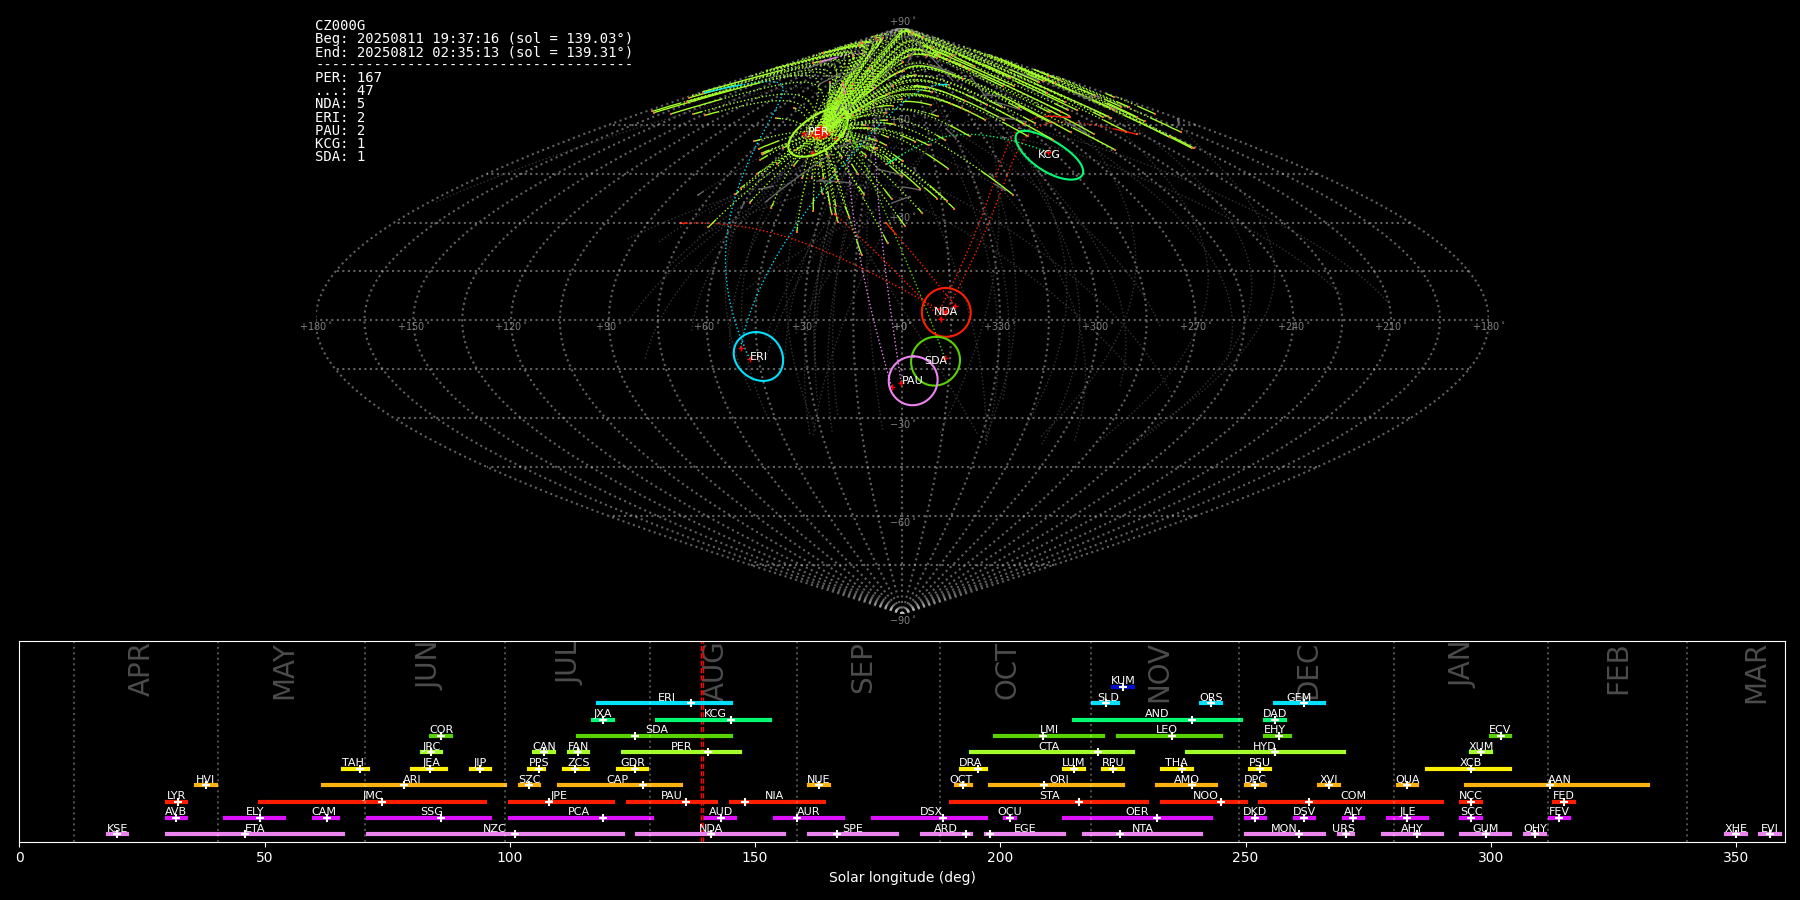Click the ETA shower bar in timeline
The width and height of the screenshot is (1800, 900).
pyautogui.click(x=255, y=834)
